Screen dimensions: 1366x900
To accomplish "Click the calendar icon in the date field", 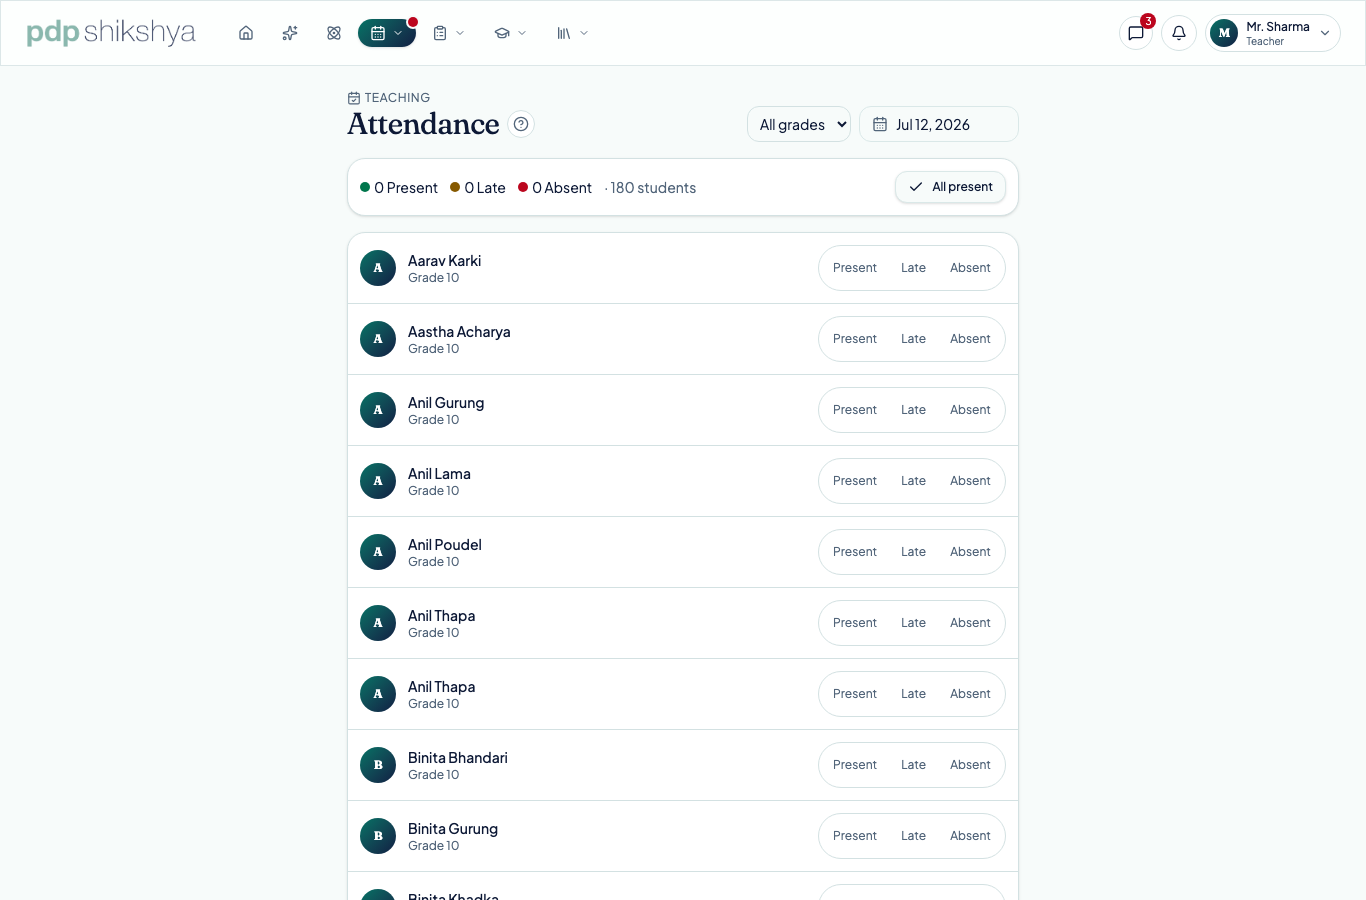I will [x=880, y=125].
